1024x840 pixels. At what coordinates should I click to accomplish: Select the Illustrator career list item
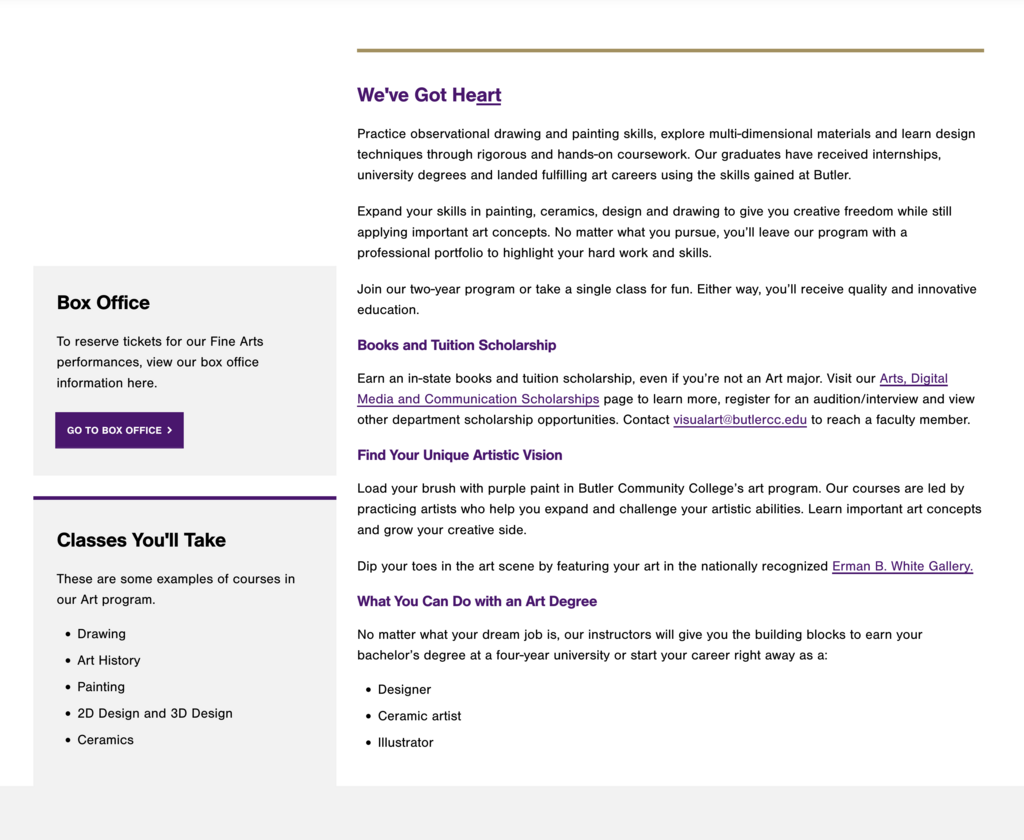click(x=405, y=742)
